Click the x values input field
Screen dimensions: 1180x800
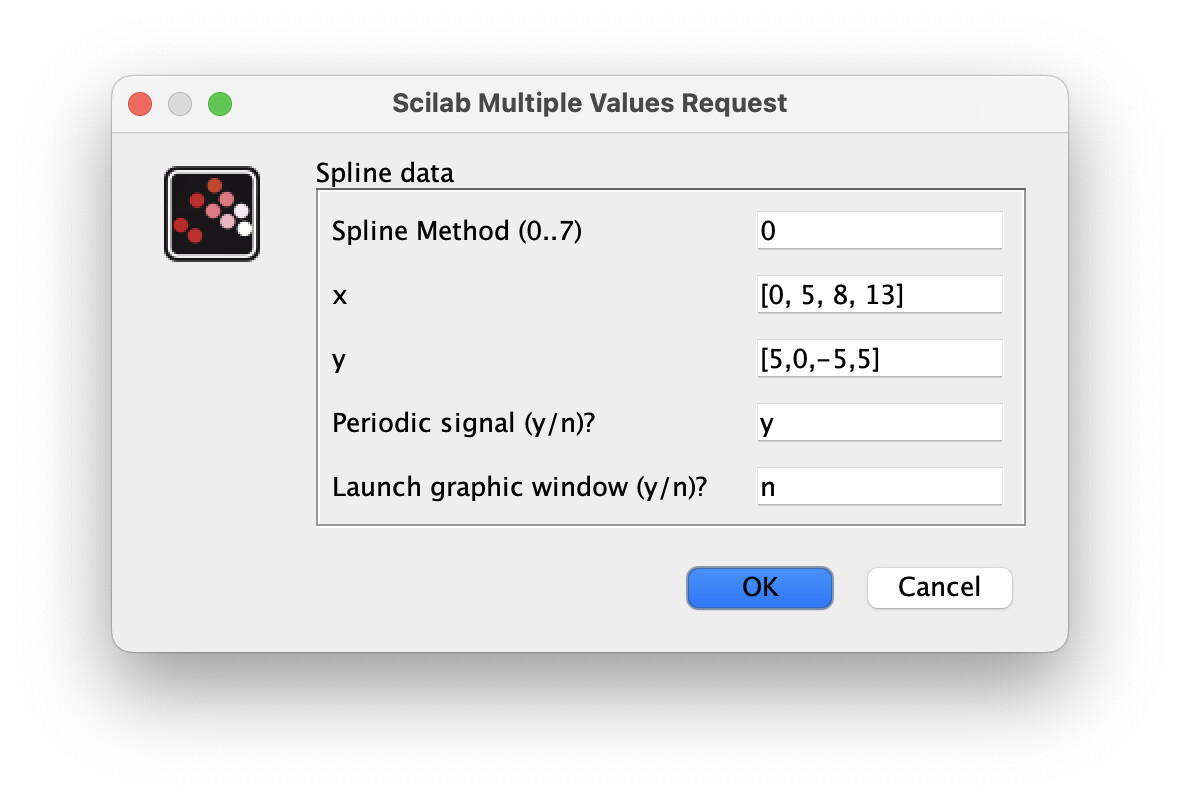pyautogui.click(x=879, y=295)
